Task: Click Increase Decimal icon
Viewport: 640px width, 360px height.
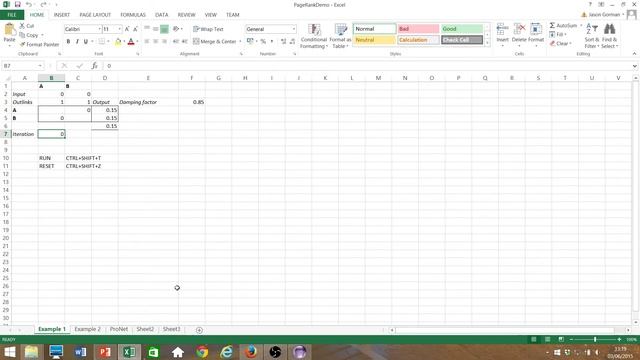Action: pyautogui.click(x=284, y=41)
